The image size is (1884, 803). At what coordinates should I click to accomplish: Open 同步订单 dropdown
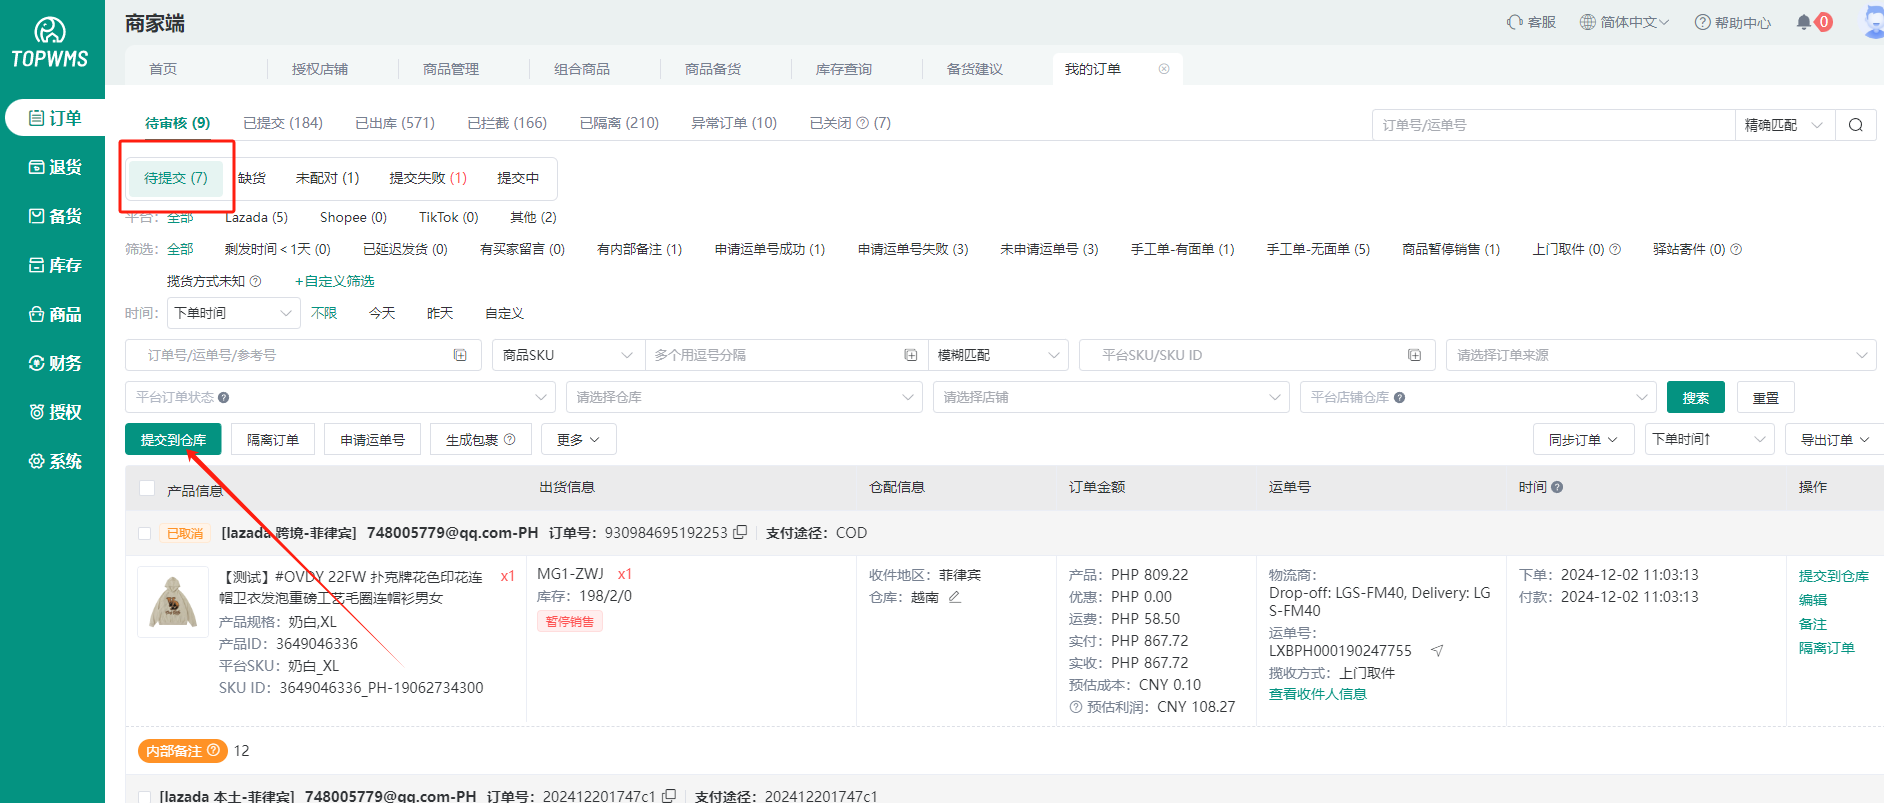point(1583,439)
